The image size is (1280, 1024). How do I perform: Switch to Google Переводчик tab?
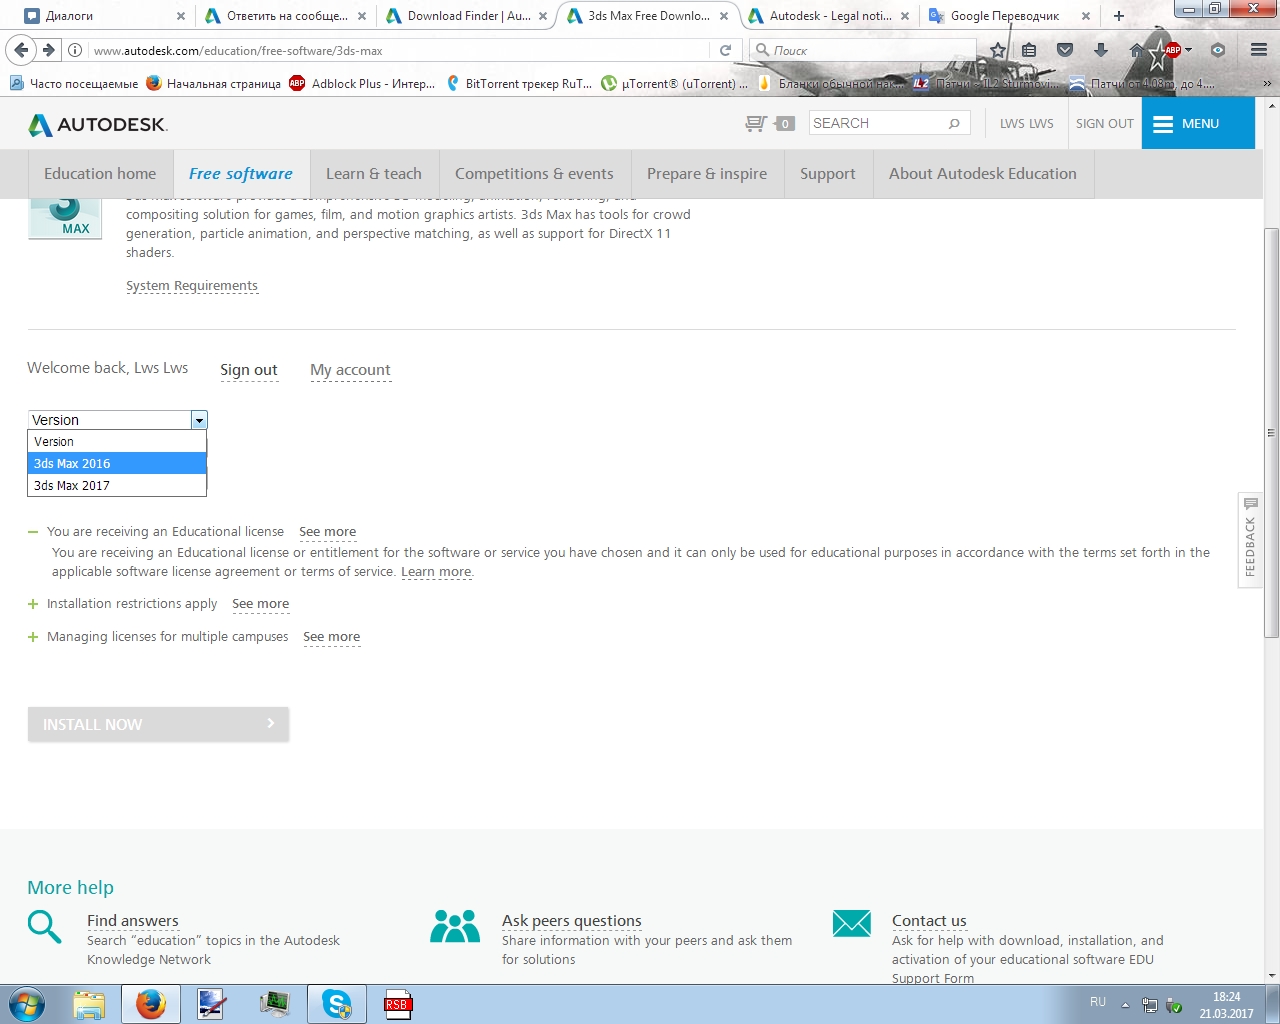click(1009, 16)
